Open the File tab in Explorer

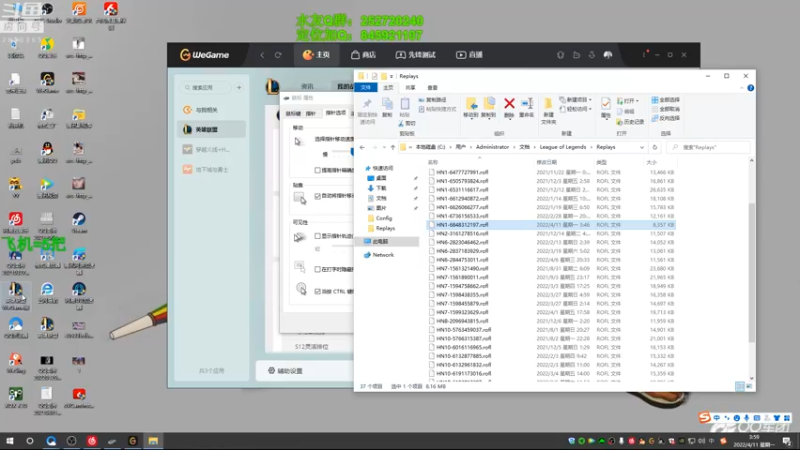click(x=366, y=88)
